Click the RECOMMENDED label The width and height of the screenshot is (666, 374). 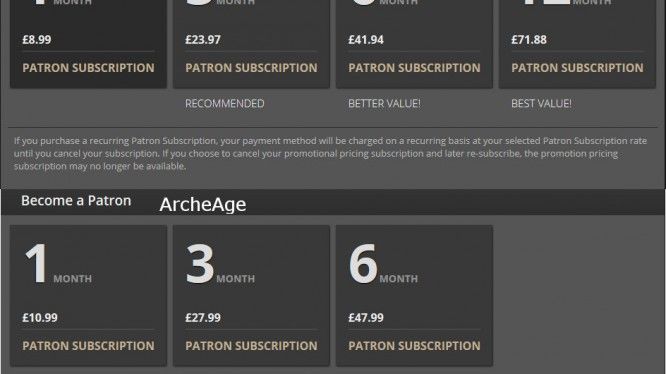tap(225, 104)
